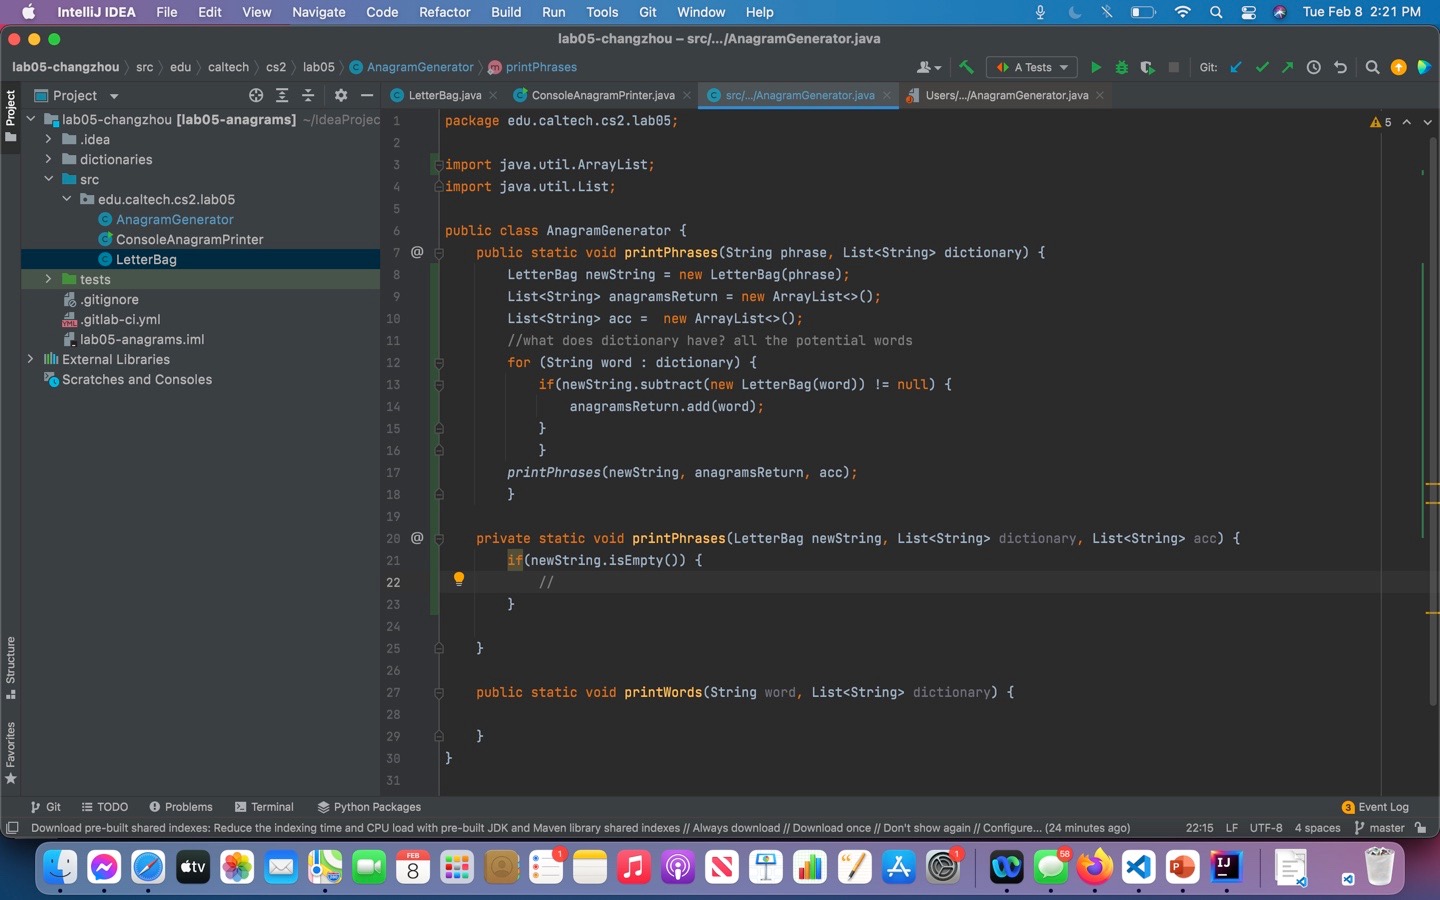Open Git show history clock icon
This screenshot has width=1440, height=900.
pyautogui.click(x=1314, y=67)
